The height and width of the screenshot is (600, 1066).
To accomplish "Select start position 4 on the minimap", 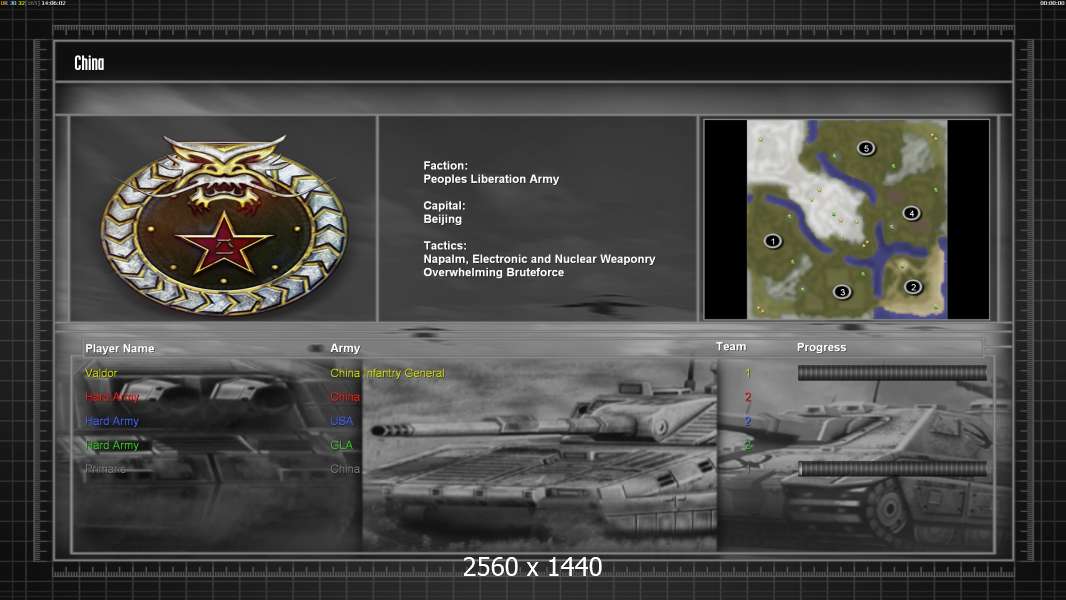I will (x=912, y=213).
